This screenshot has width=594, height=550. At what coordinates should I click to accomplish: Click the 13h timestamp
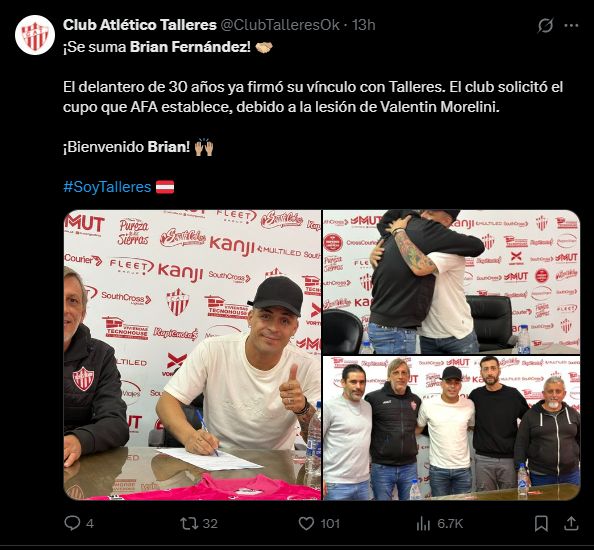[x=364, y=25]
